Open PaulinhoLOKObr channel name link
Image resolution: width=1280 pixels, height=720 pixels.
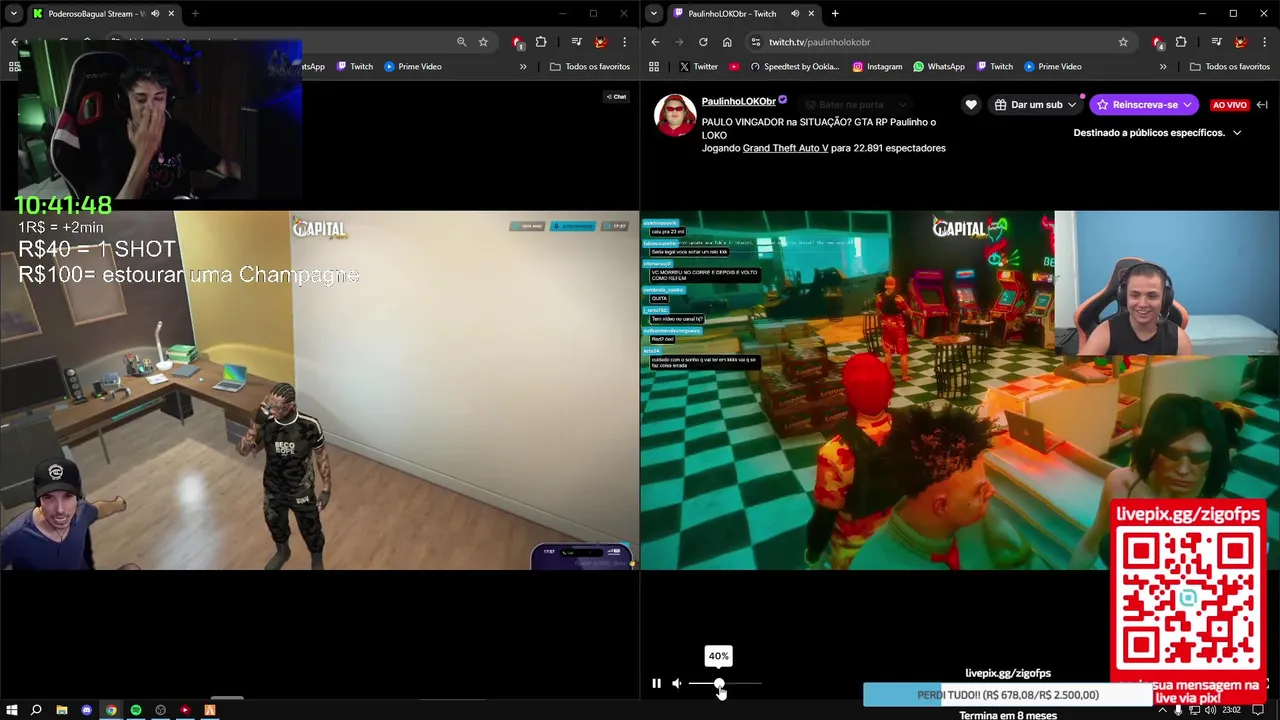pyautogui.click(x=738, y=102)
